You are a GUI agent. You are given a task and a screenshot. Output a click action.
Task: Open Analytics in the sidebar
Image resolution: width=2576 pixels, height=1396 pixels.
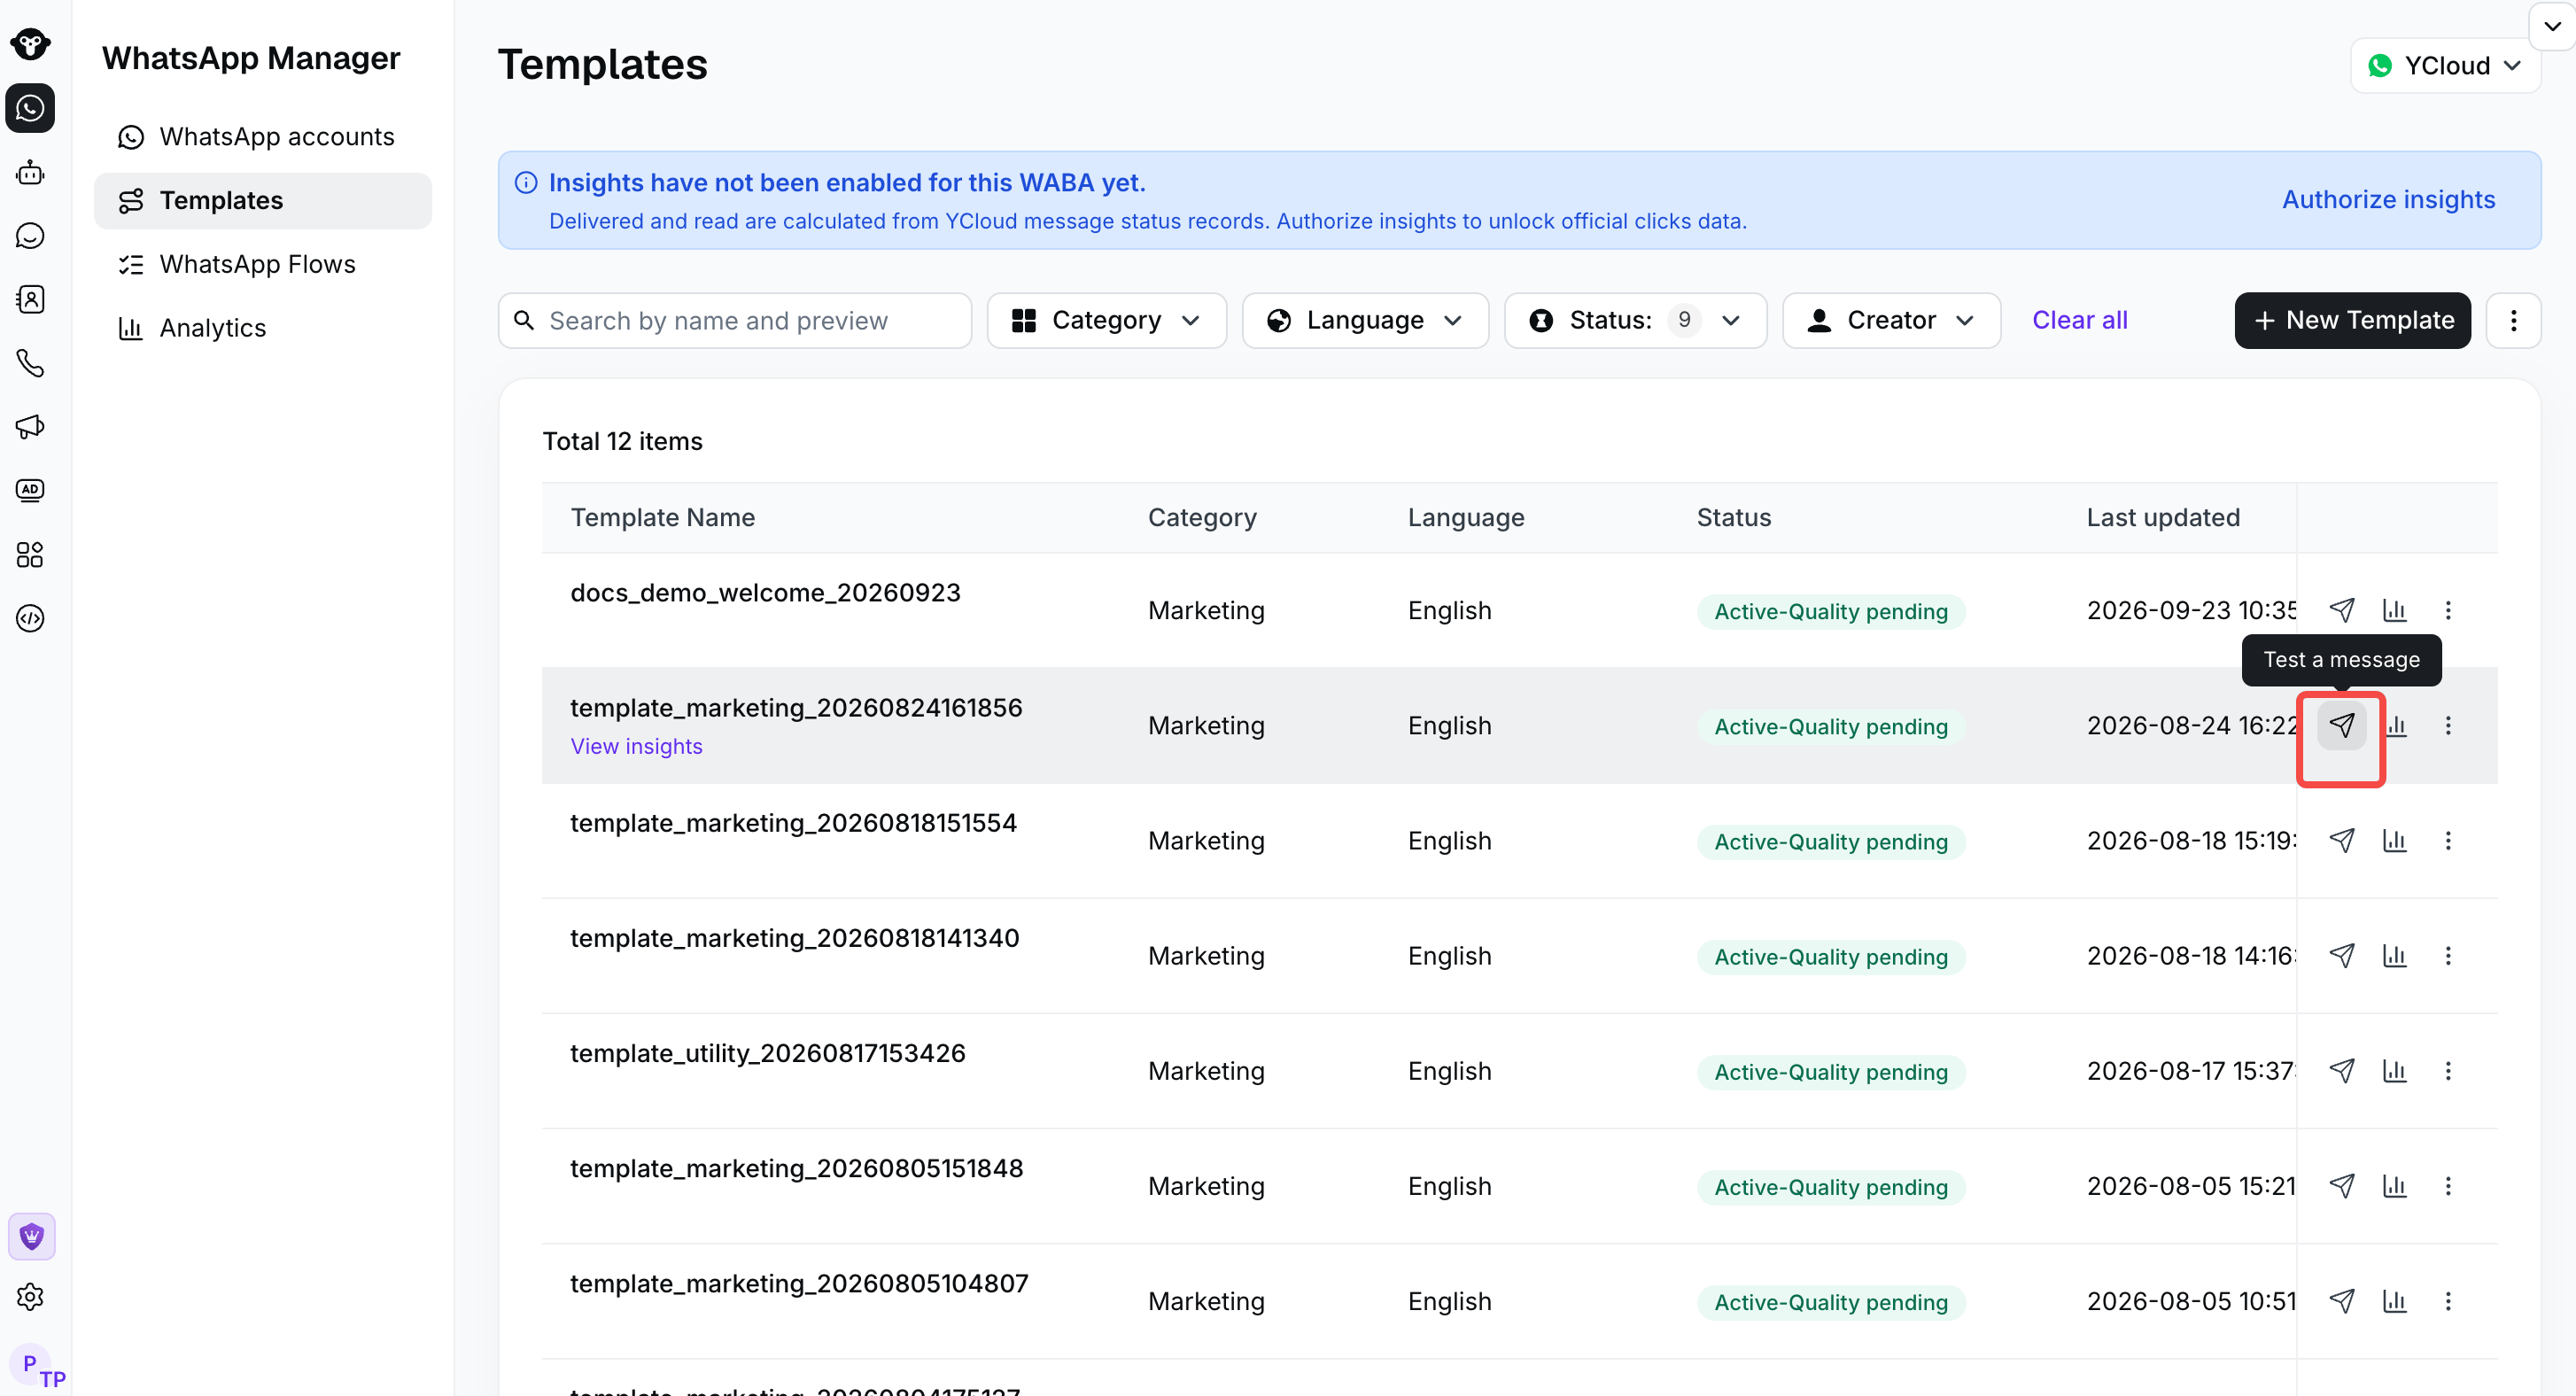pos(262,328)
